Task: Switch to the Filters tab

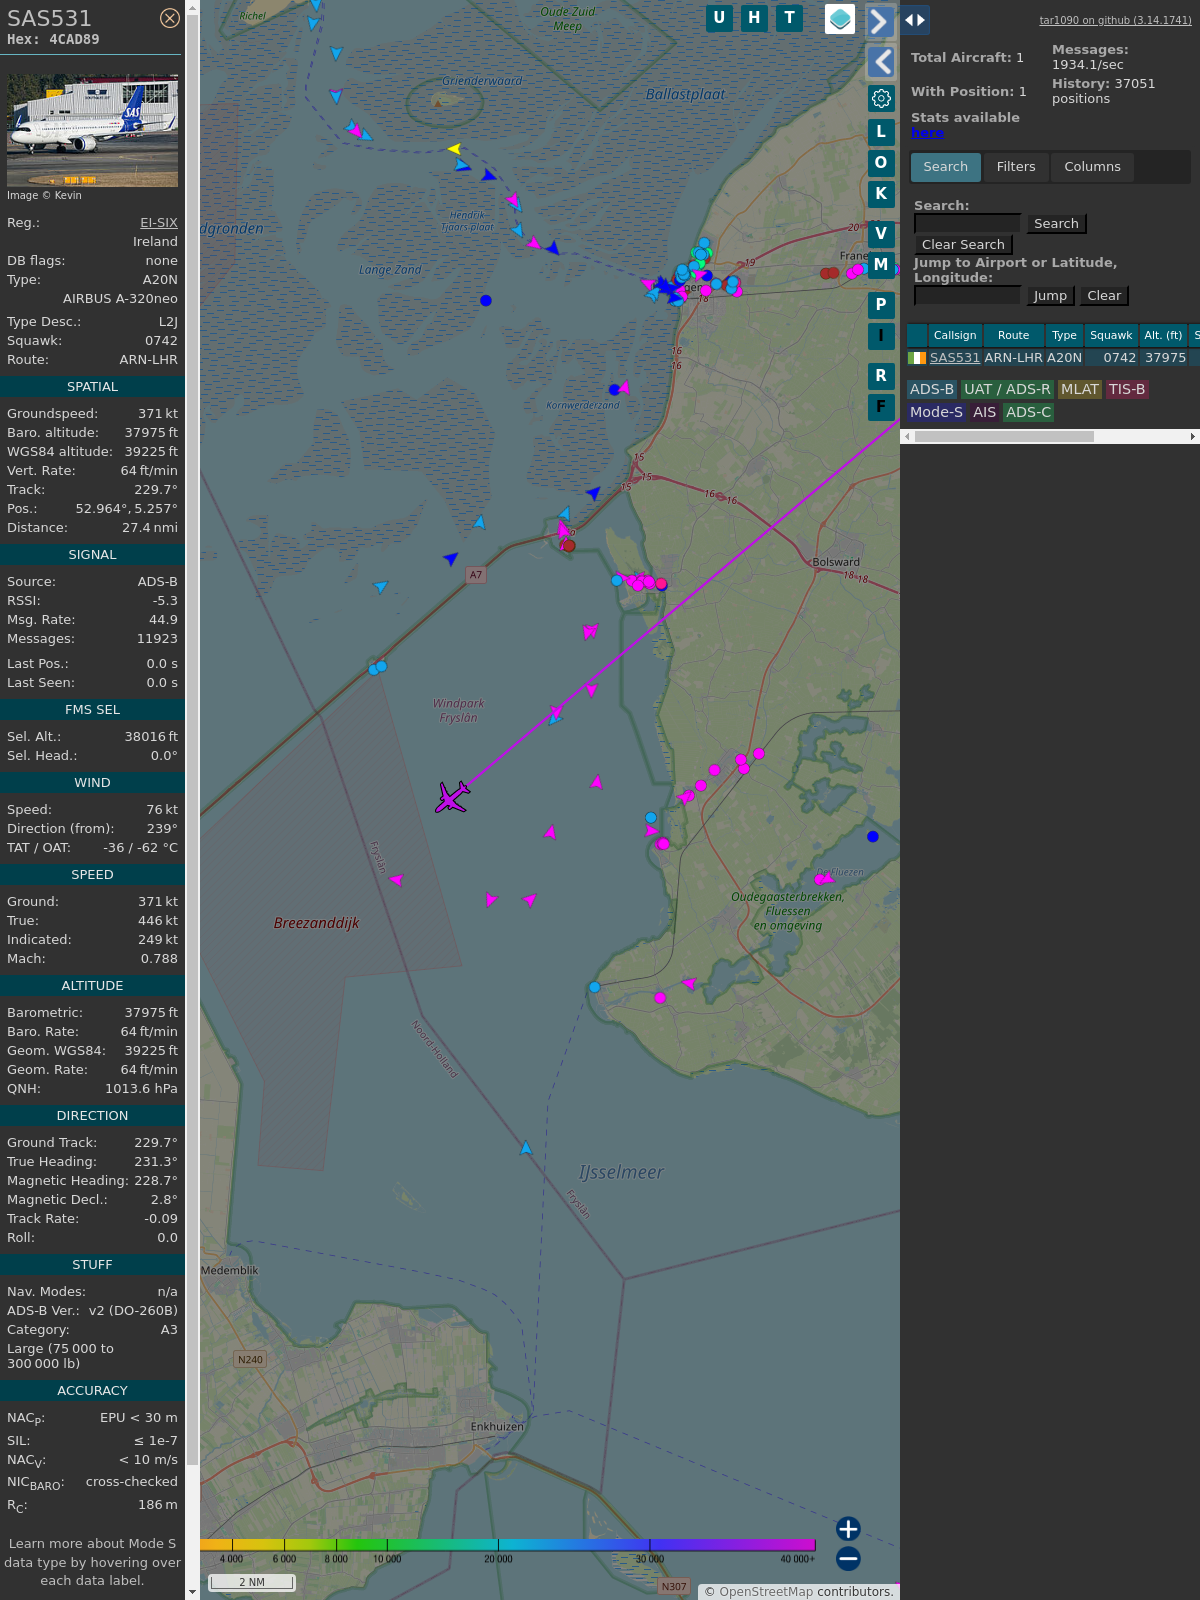Action: [x=1016, y=167]
